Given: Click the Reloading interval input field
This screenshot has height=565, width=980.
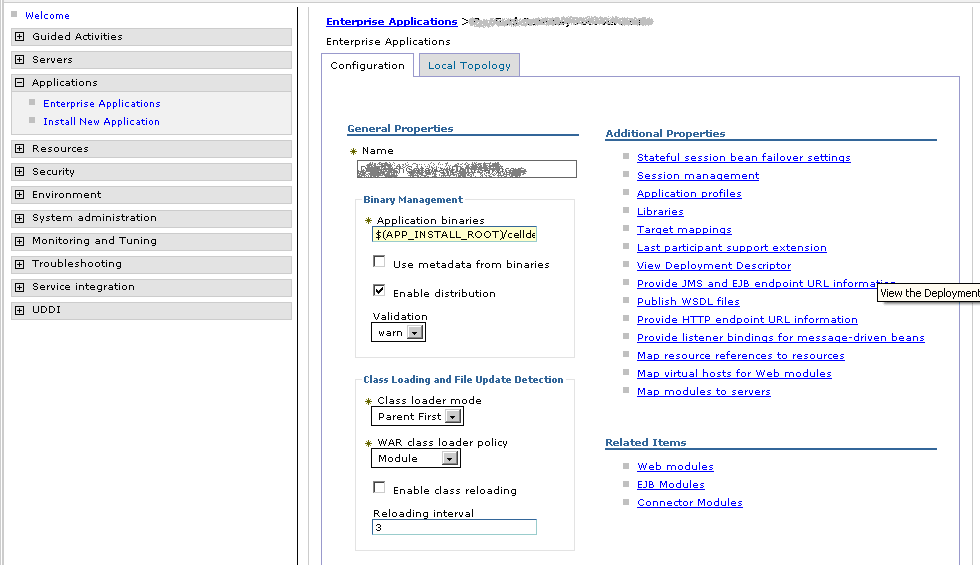Looking at the screenshot, I should [x=454, y=527].
